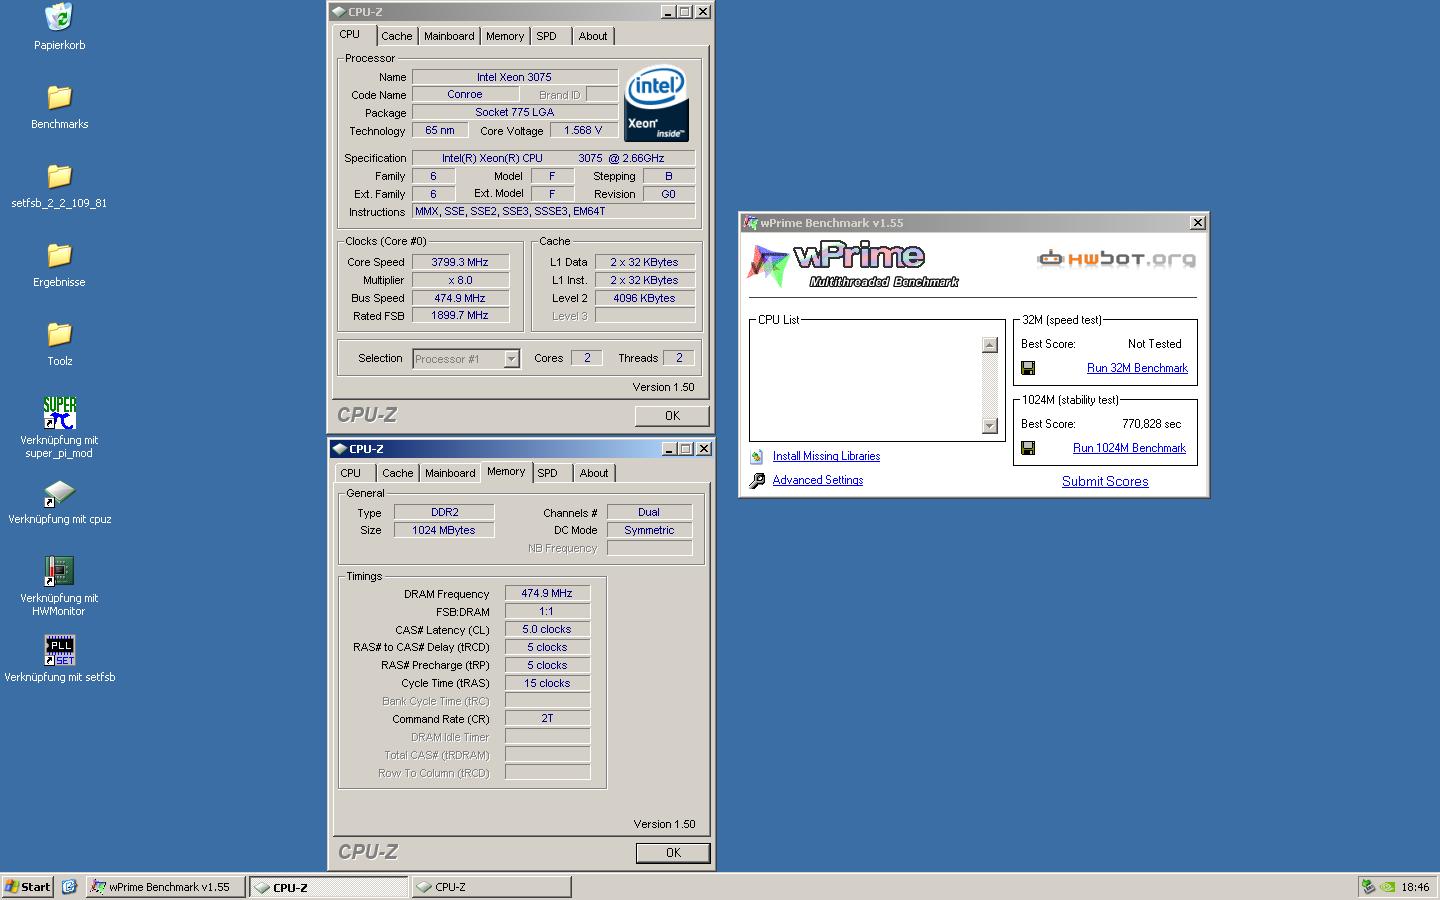This screenshot has width=1440, height=900.
Task: Select the Toolz folder icon
Action: [x=59, y=334]
